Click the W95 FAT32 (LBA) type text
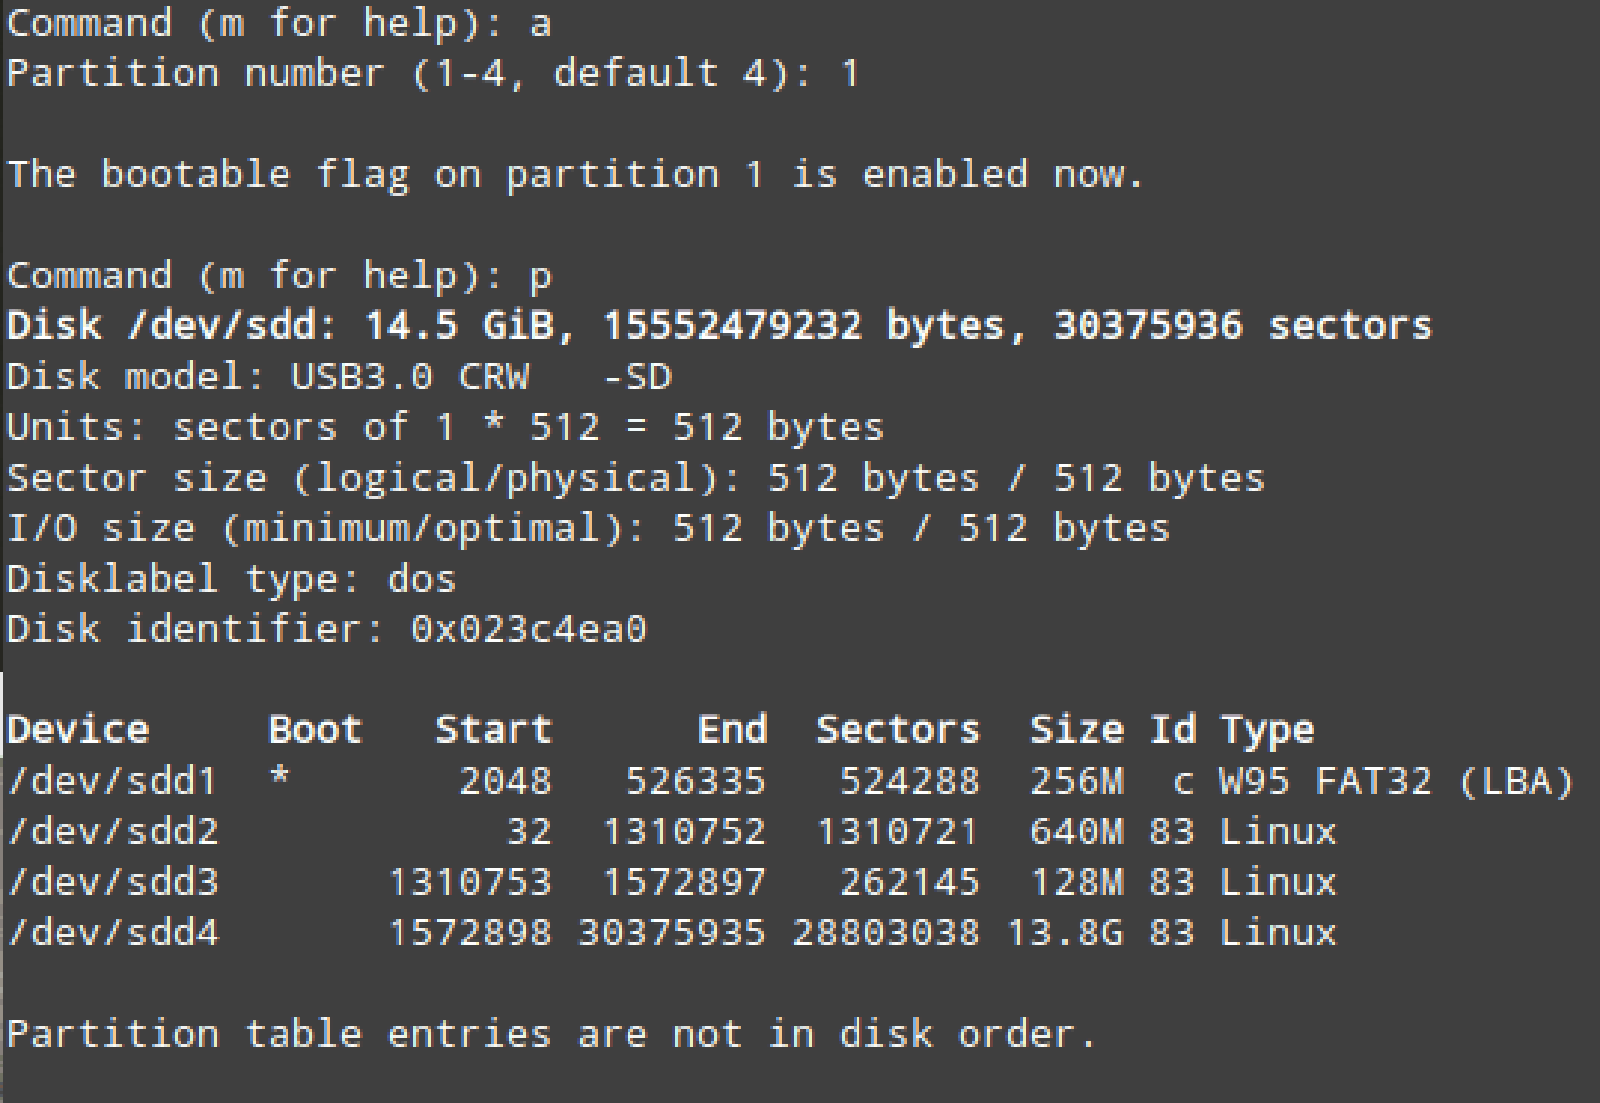 (x=1396, y=781)
